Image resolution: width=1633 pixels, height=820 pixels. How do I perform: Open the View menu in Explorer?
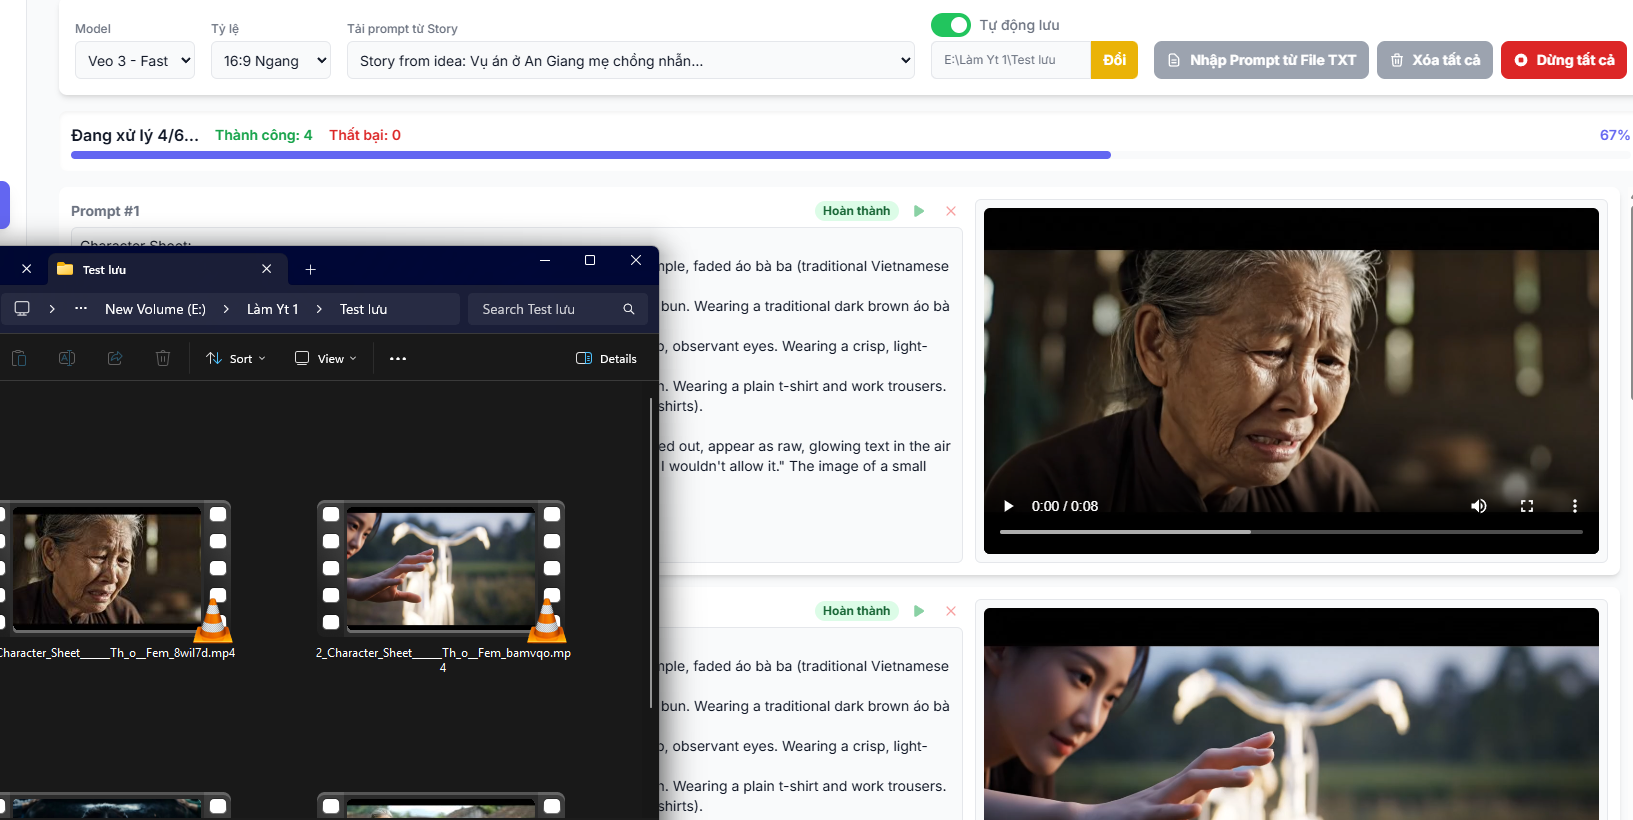326,358
